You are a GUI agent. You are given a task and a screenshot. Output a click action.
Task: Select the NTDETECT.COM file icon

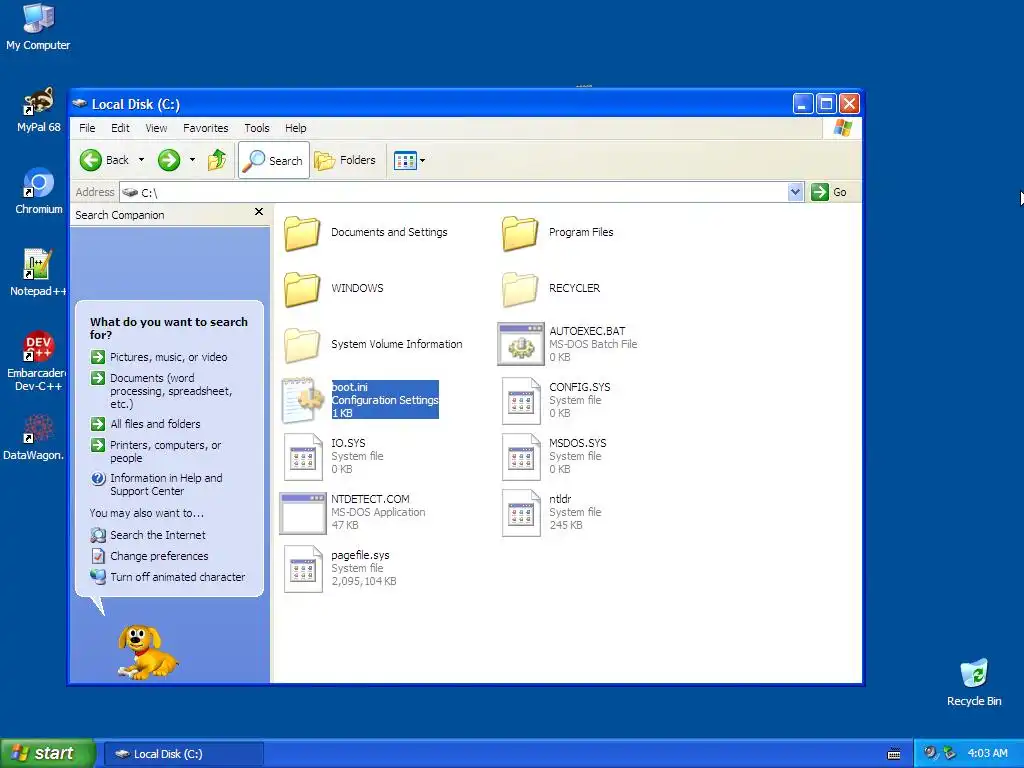(302, 513)
